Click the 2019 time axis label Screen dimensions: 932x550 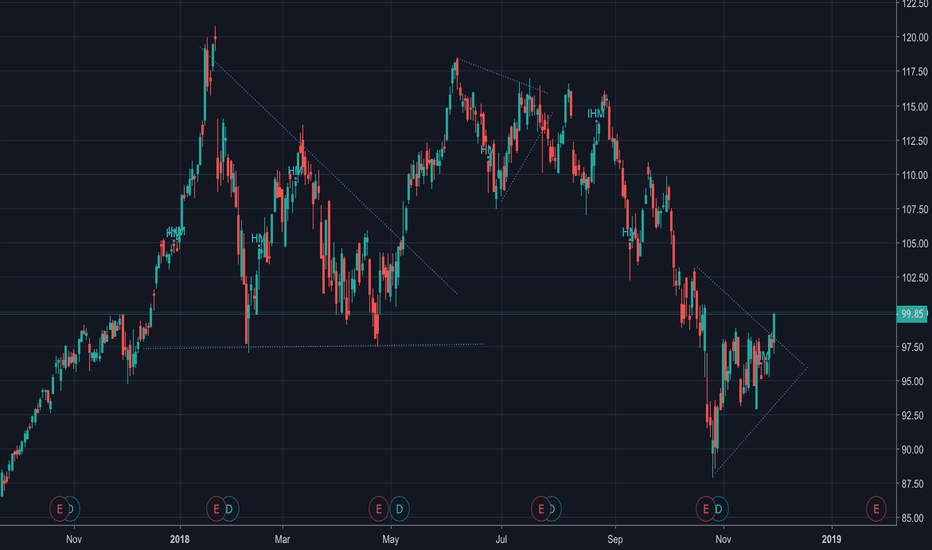point(832,539)
